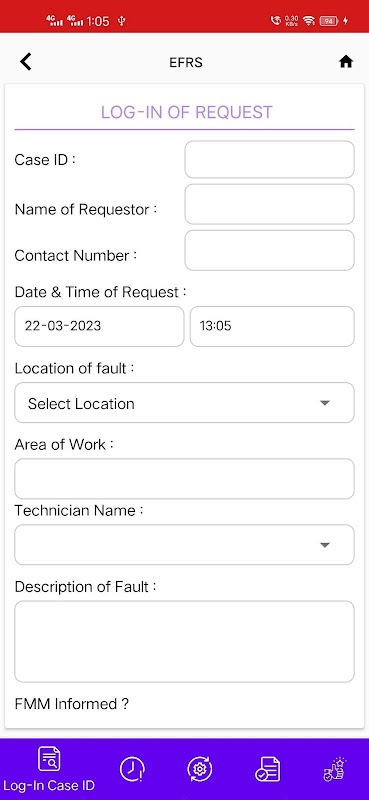Screen dimensions: 369x800
Task: Open the date picker showing 22-03-2023
Action: click(x=99, y=326)
